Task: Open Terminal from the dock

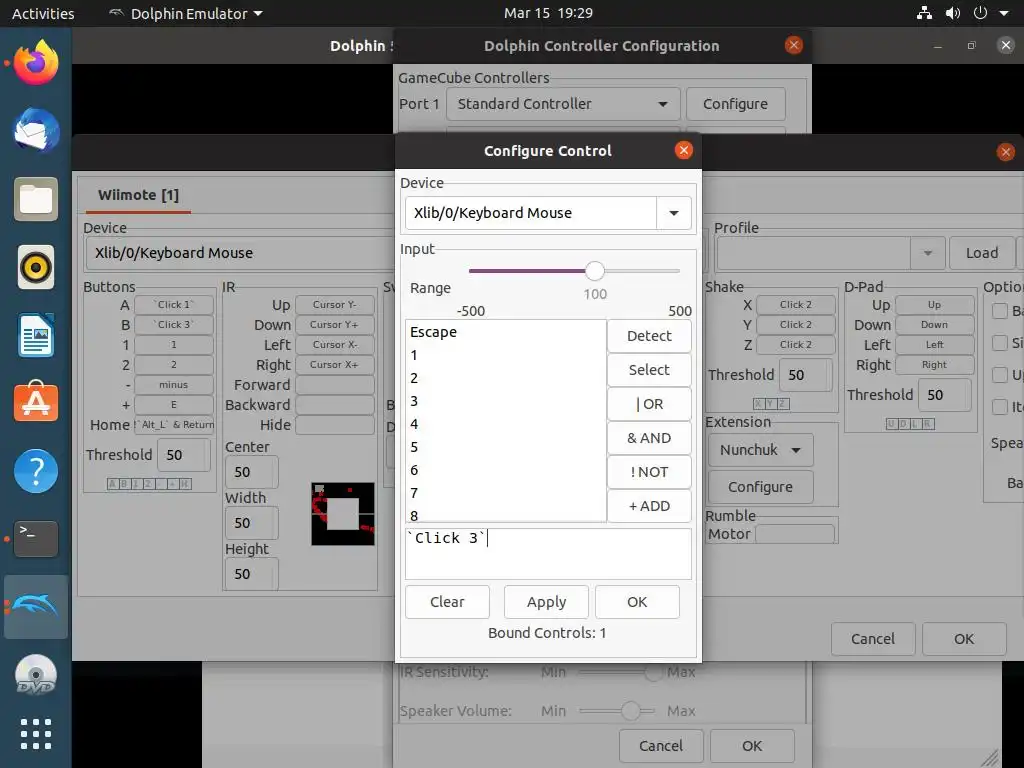Action: 36,539
